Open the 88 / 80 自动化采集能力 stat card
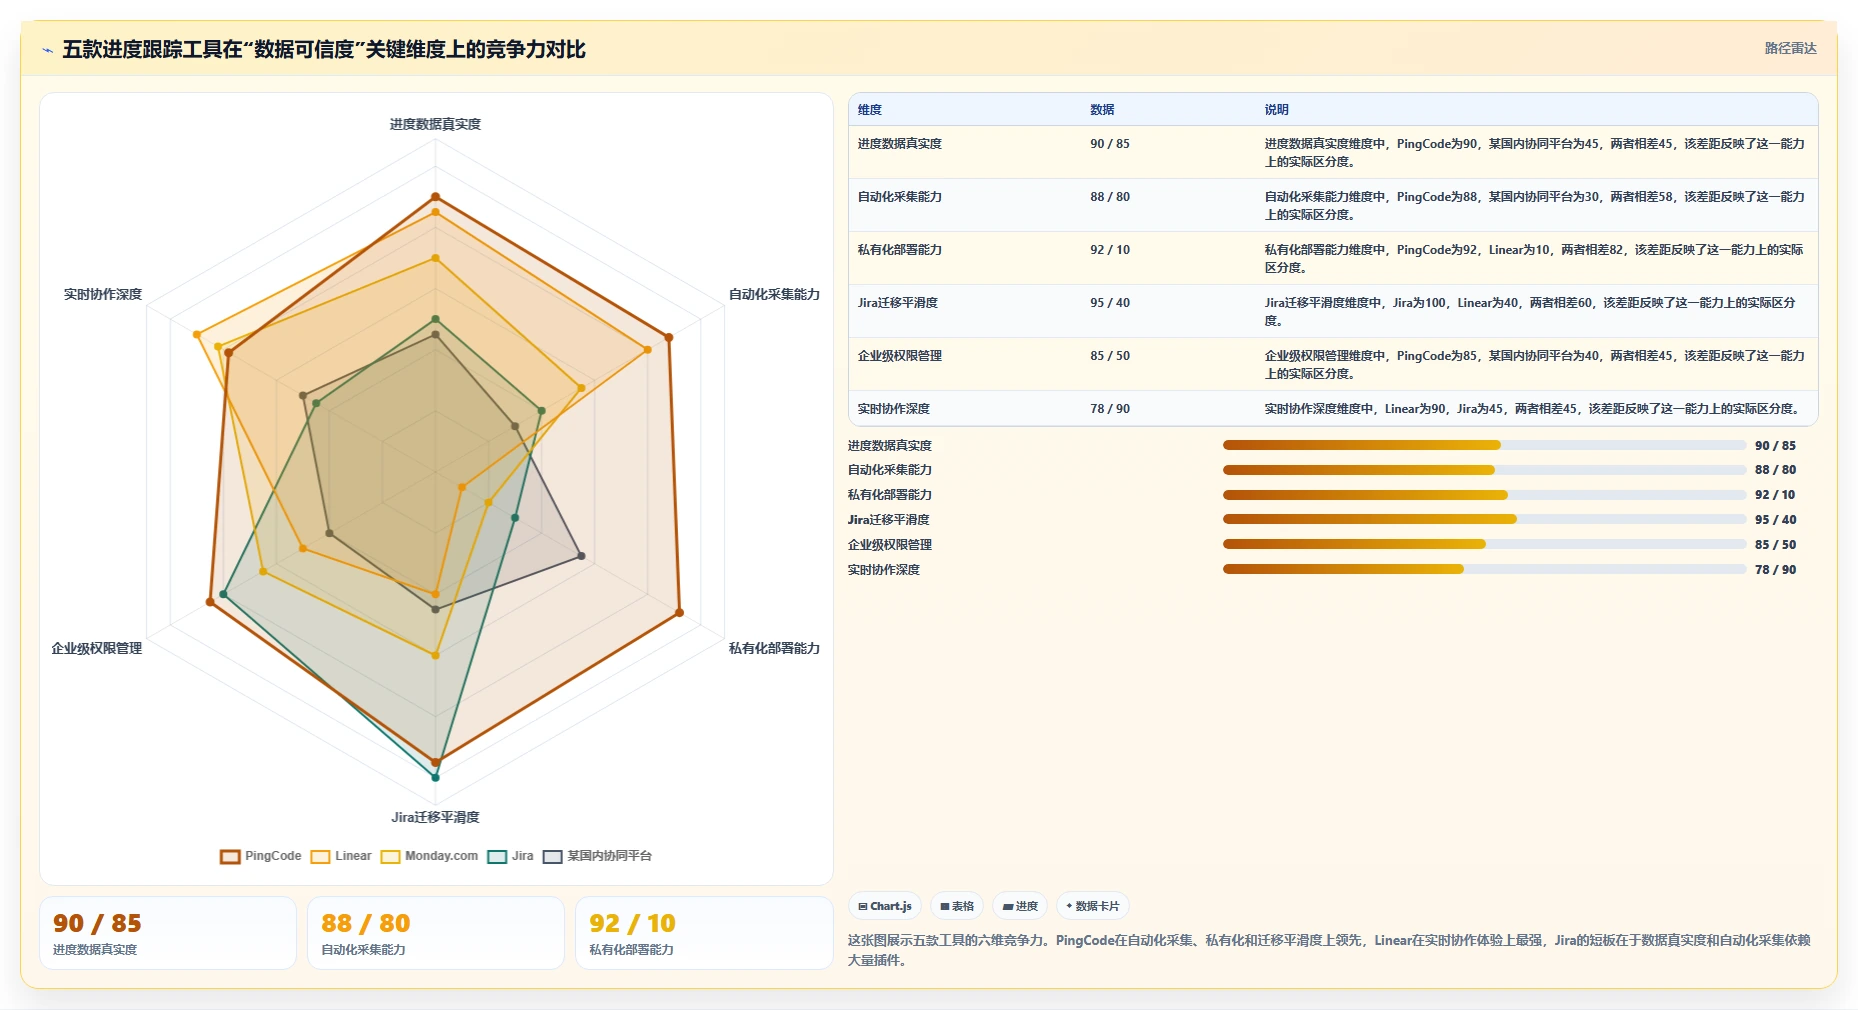 [x=436, y=933]
